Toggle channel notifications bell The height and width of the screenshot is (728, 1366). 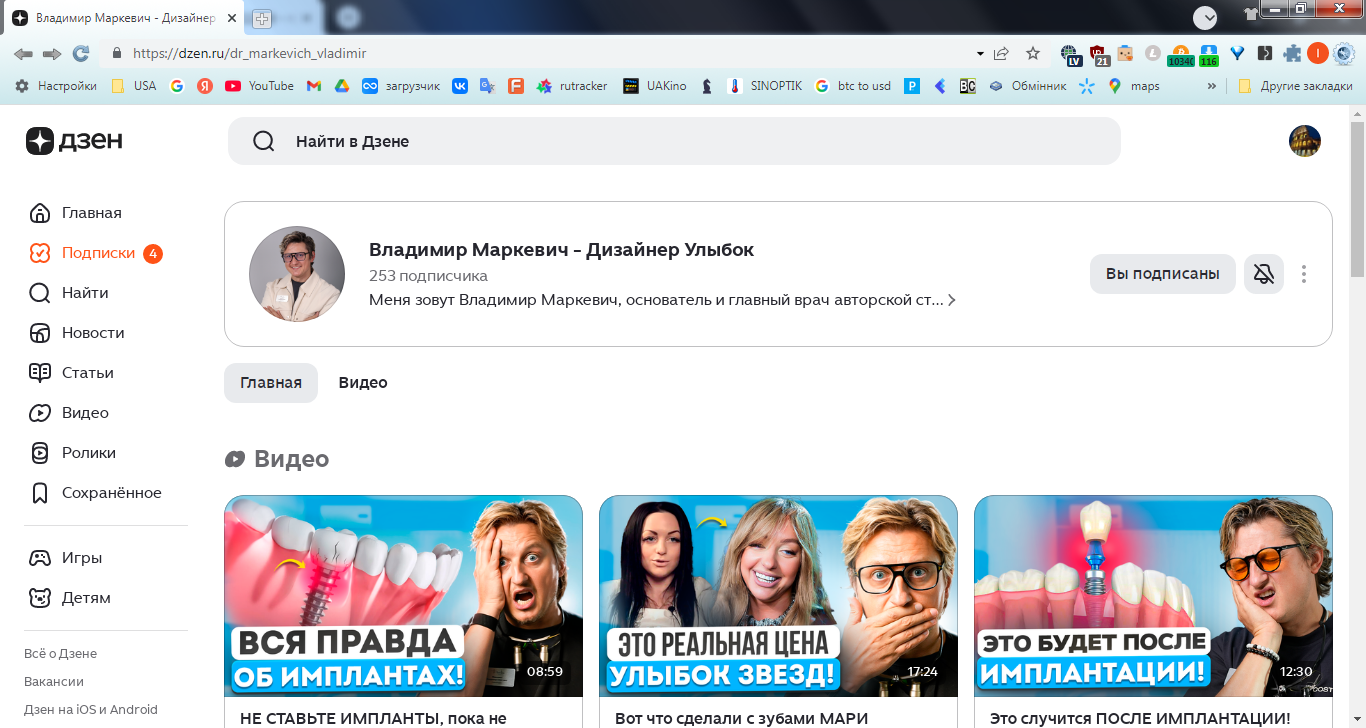[x=1264, y=274]
